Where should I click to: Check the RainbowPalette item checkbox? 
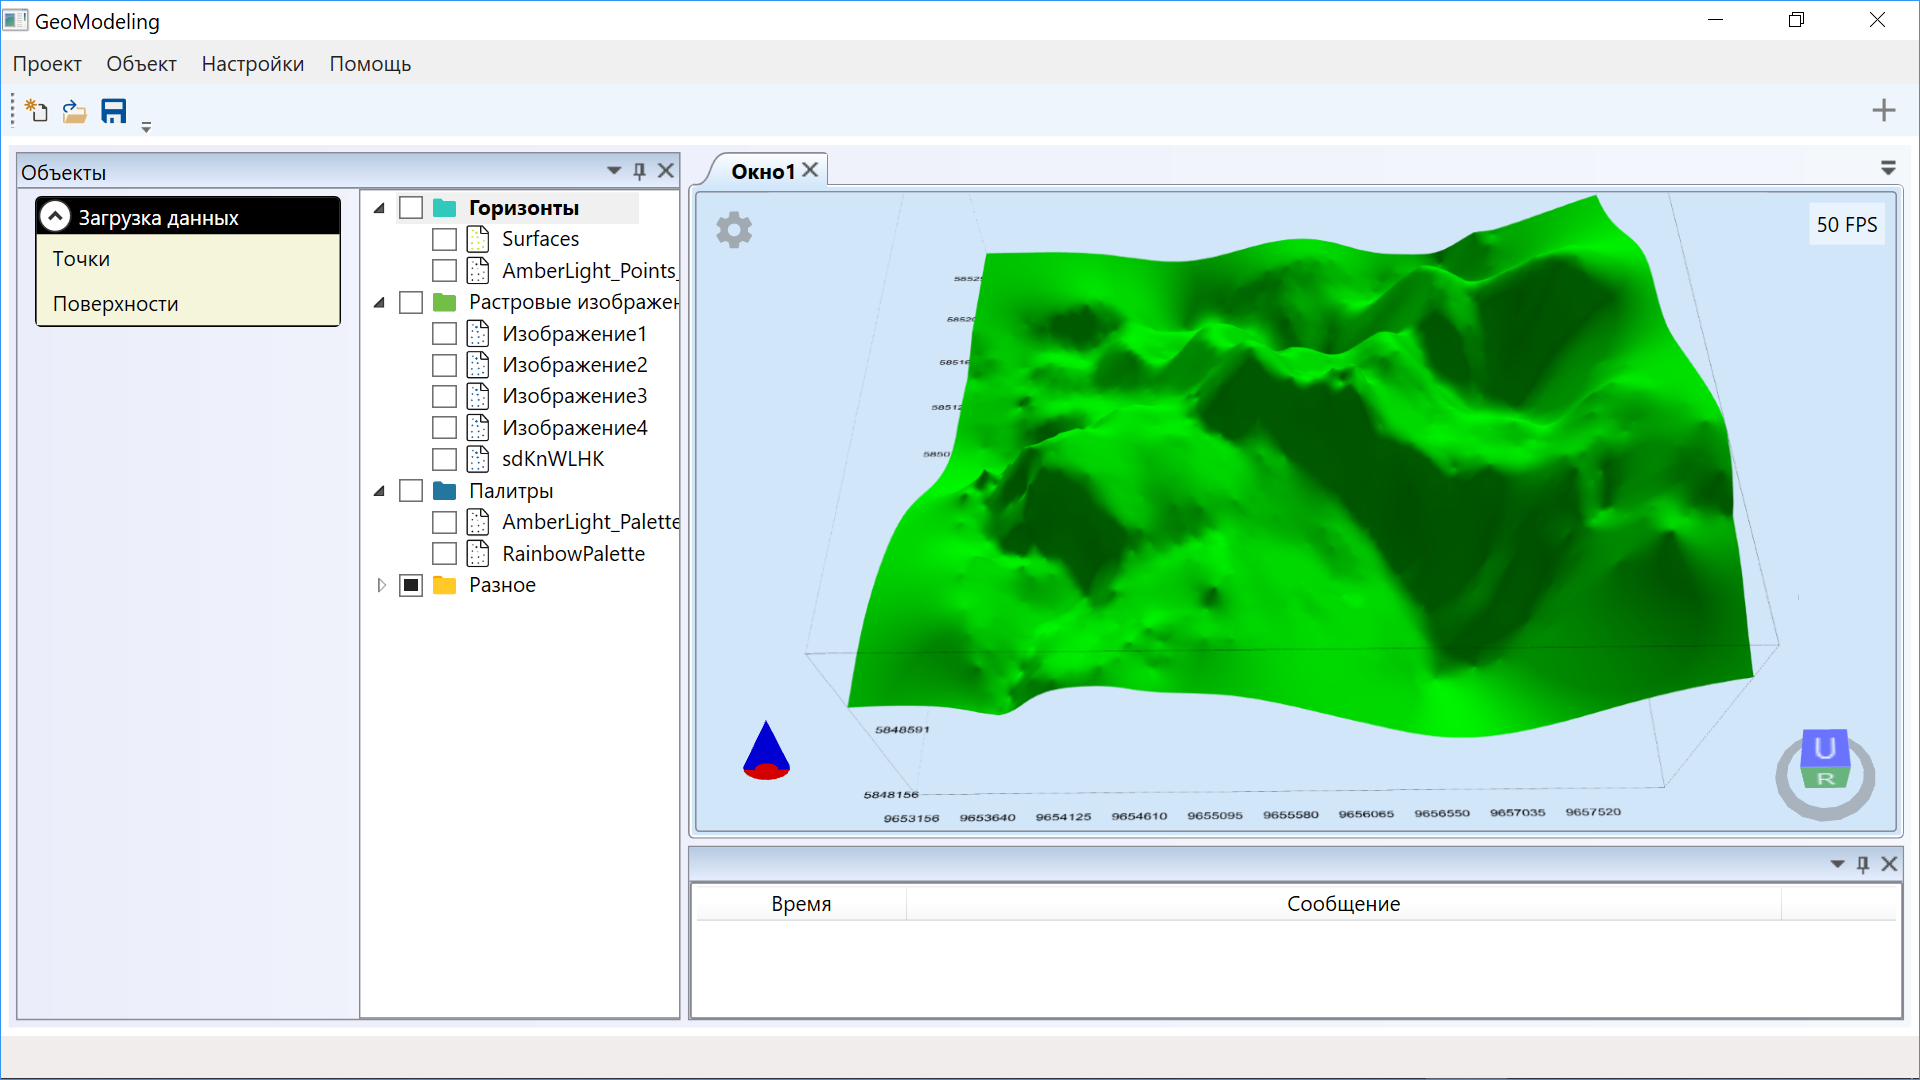tap(444, 554)
